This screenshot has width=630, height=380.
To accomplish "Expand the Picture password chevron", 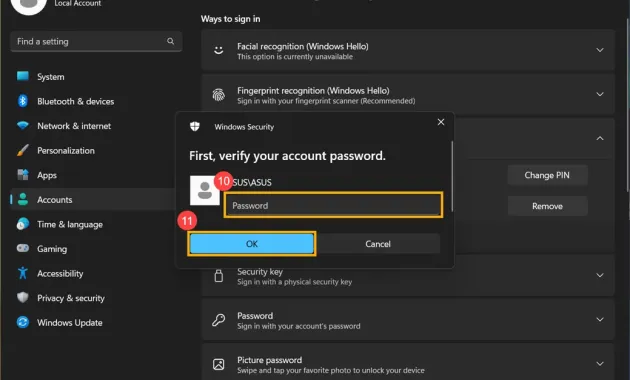I will [600, 364].
